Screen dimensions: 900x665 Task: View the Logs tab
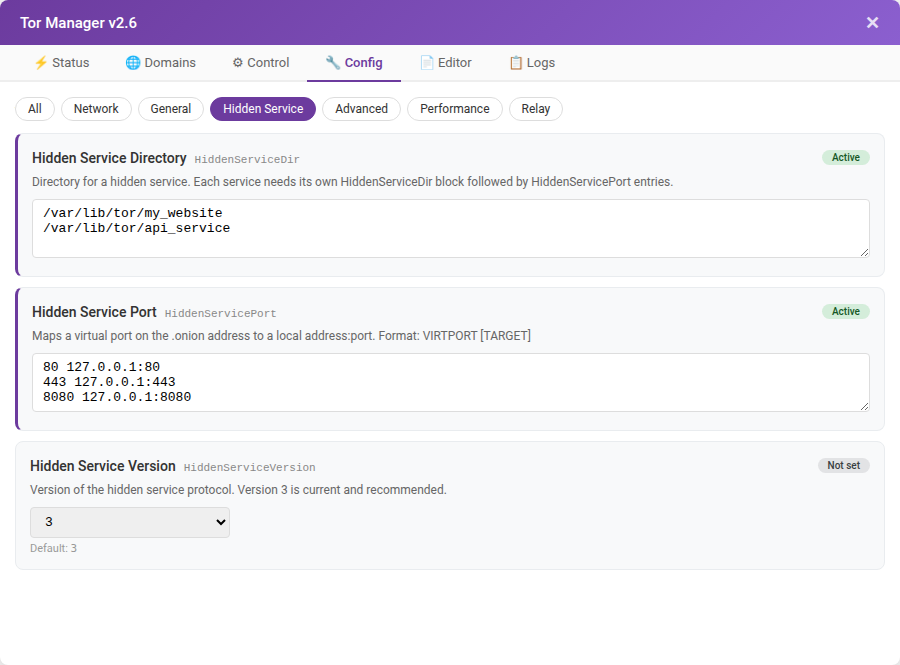(x=532, y=63)
